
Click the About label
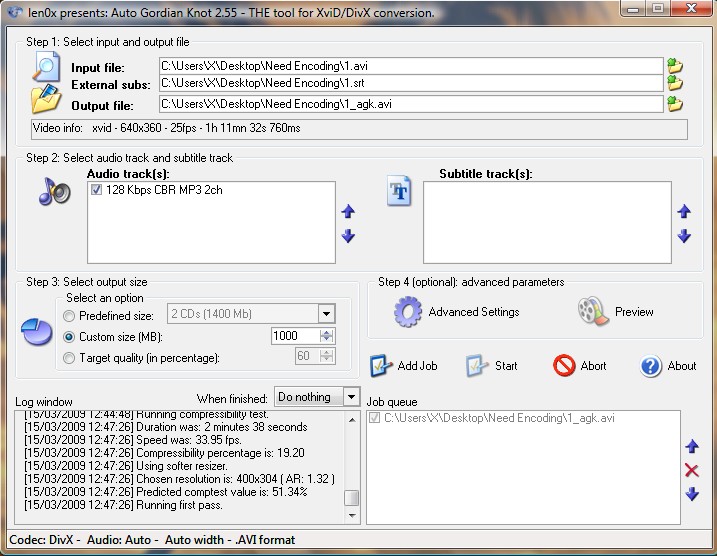[x=681, y=366]
